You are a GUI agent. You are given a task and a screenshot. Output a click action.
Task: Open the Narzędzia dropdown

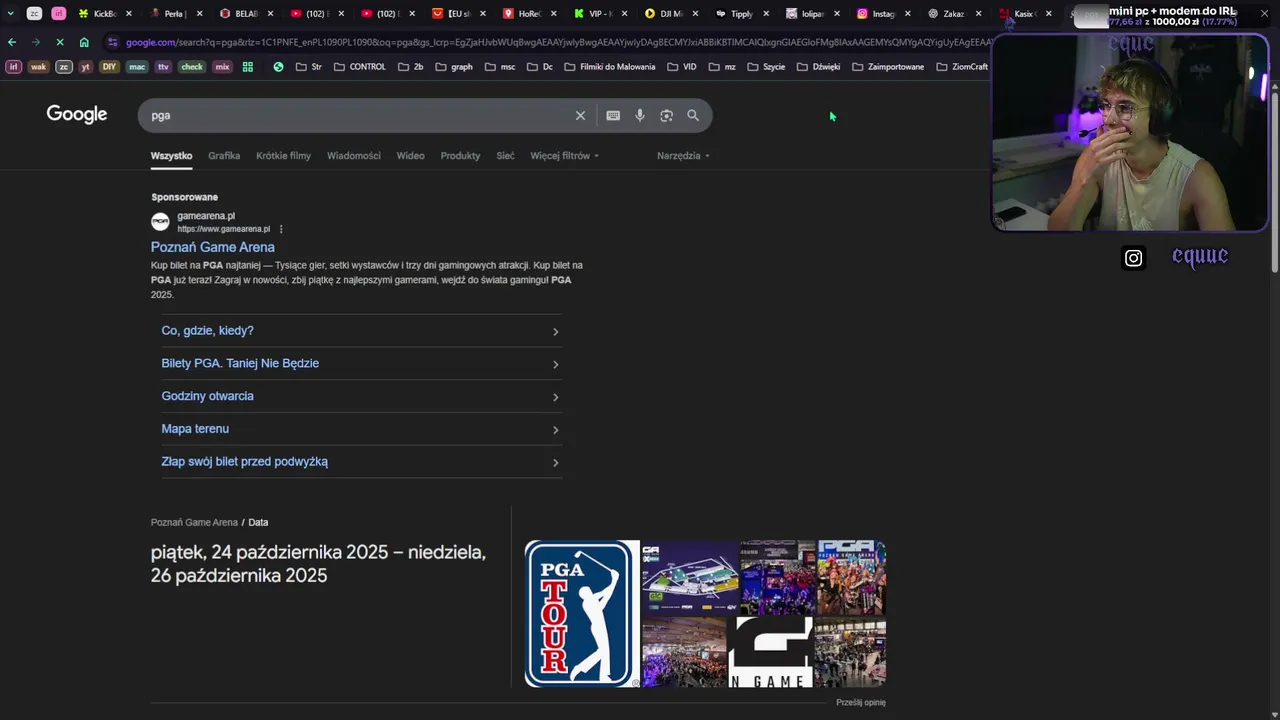(x=683, y=156)
